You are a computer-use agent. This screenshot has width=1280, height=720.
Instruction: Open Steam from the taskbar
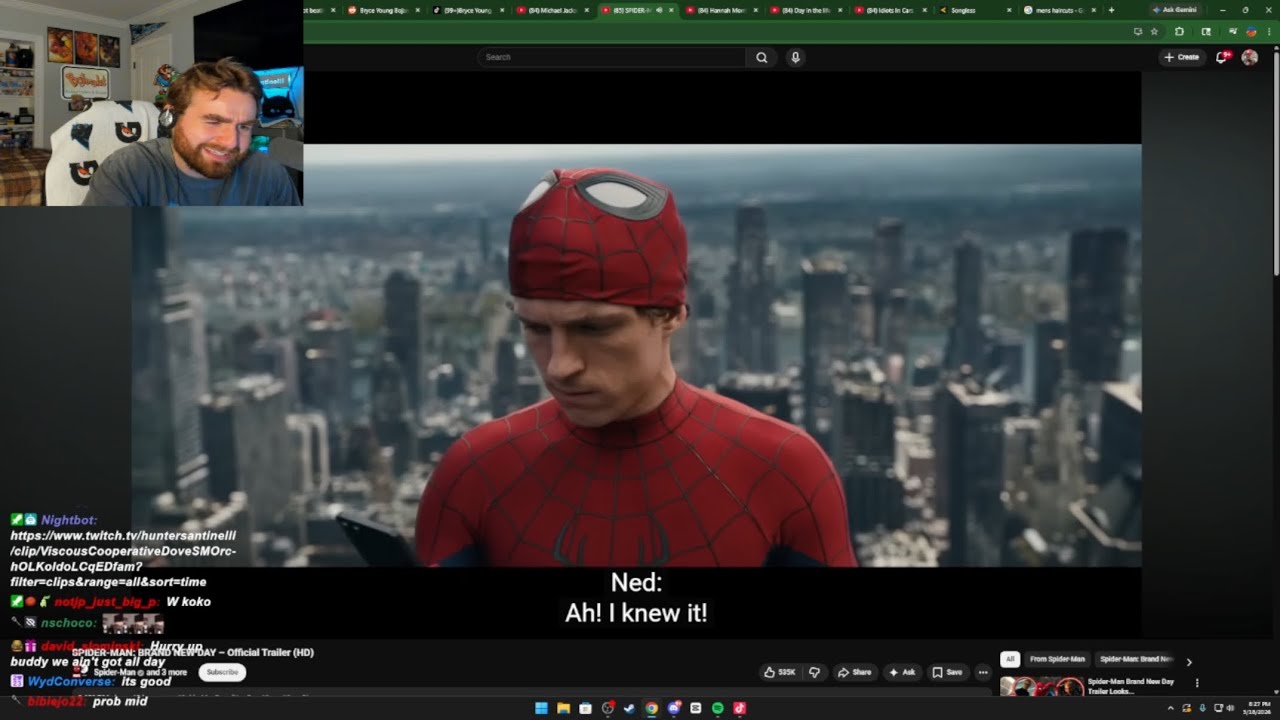629,708
